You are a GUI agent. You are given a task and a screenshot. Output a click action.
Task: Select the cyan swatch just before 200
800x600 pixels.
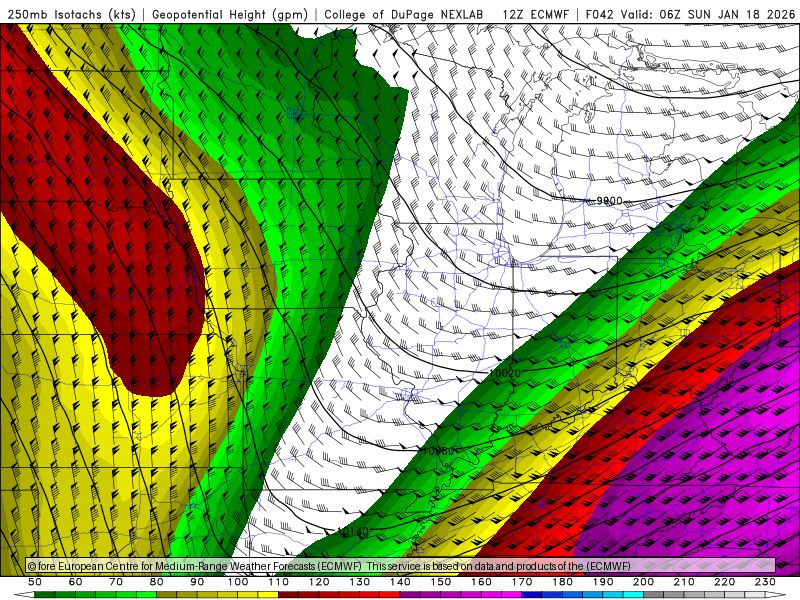click(633, 595)
